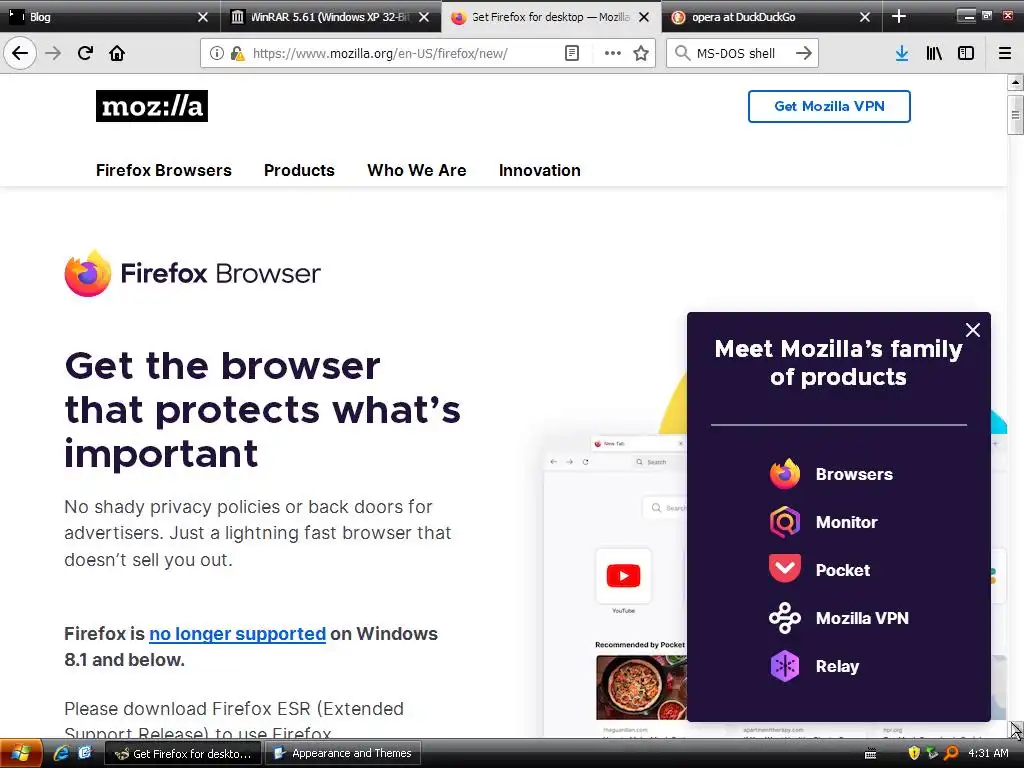Open a new tab with plus button
Screen dimensions: 1024x768
click(x=899, y=16)
